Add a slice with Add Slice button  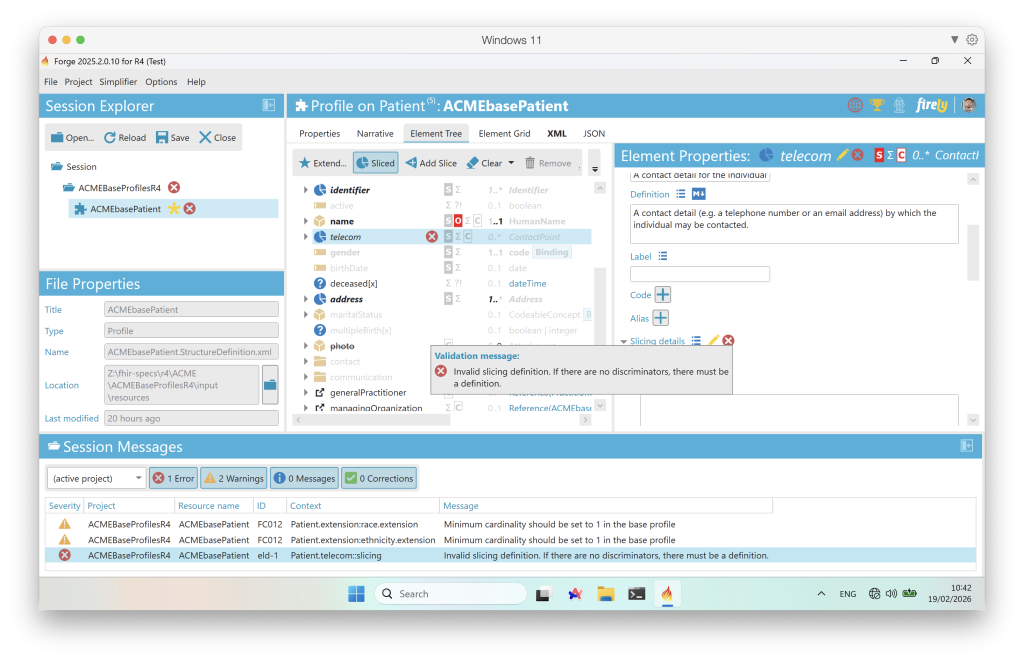pyautogui.click(x=431, y=163)
